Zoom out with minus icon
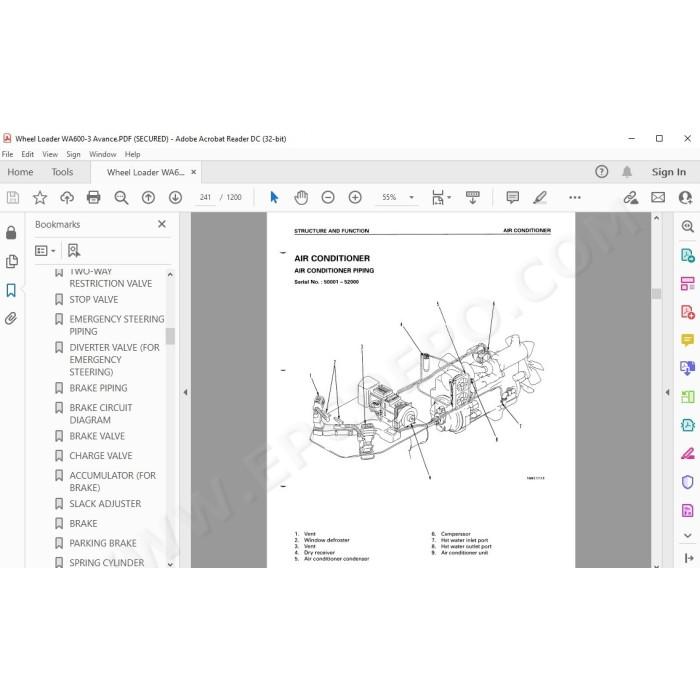700x700 pixels. [328, 197]
